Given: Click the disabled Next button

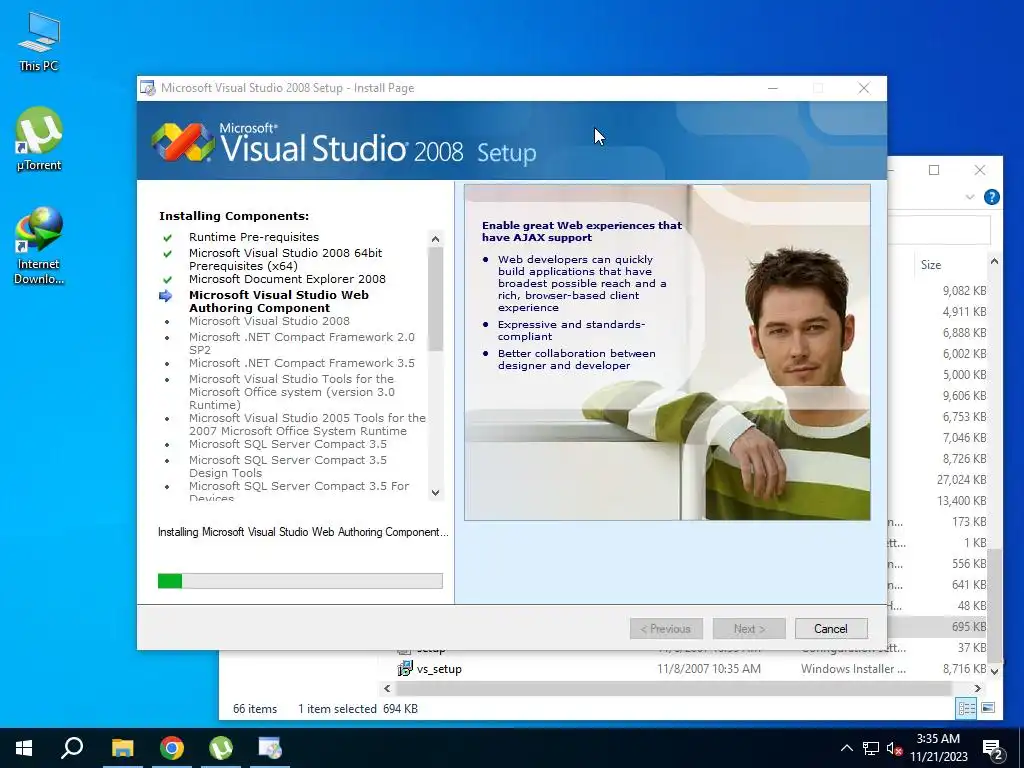Looking at the screenshot, I should coord(749,629).
